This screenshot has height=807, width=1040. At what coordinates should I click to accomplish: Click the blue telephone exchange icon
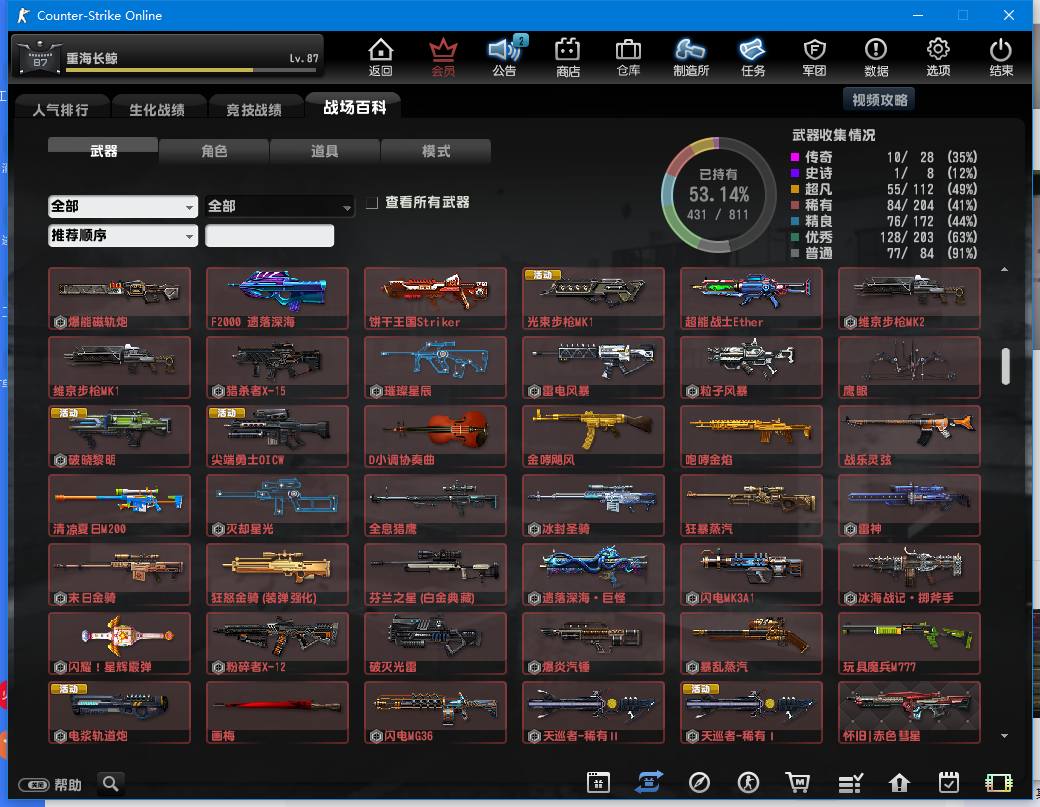[x=648, y=782]
